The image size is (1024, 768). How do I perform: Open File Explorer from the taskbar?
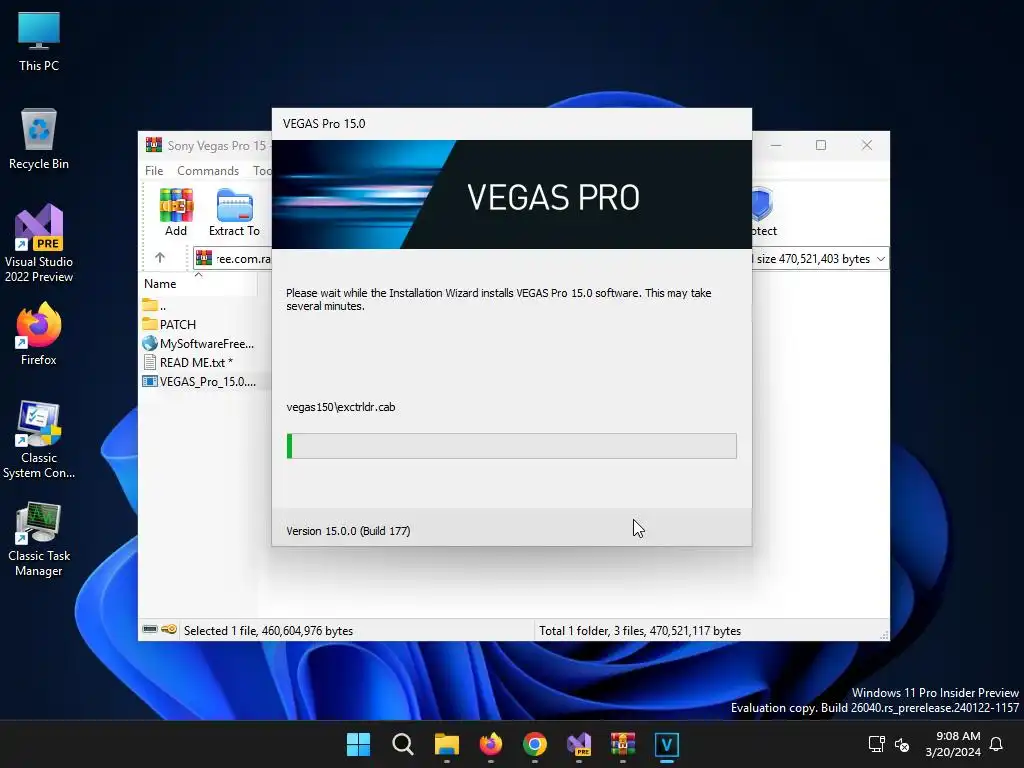pyautogui.click(x=447, y=744)
